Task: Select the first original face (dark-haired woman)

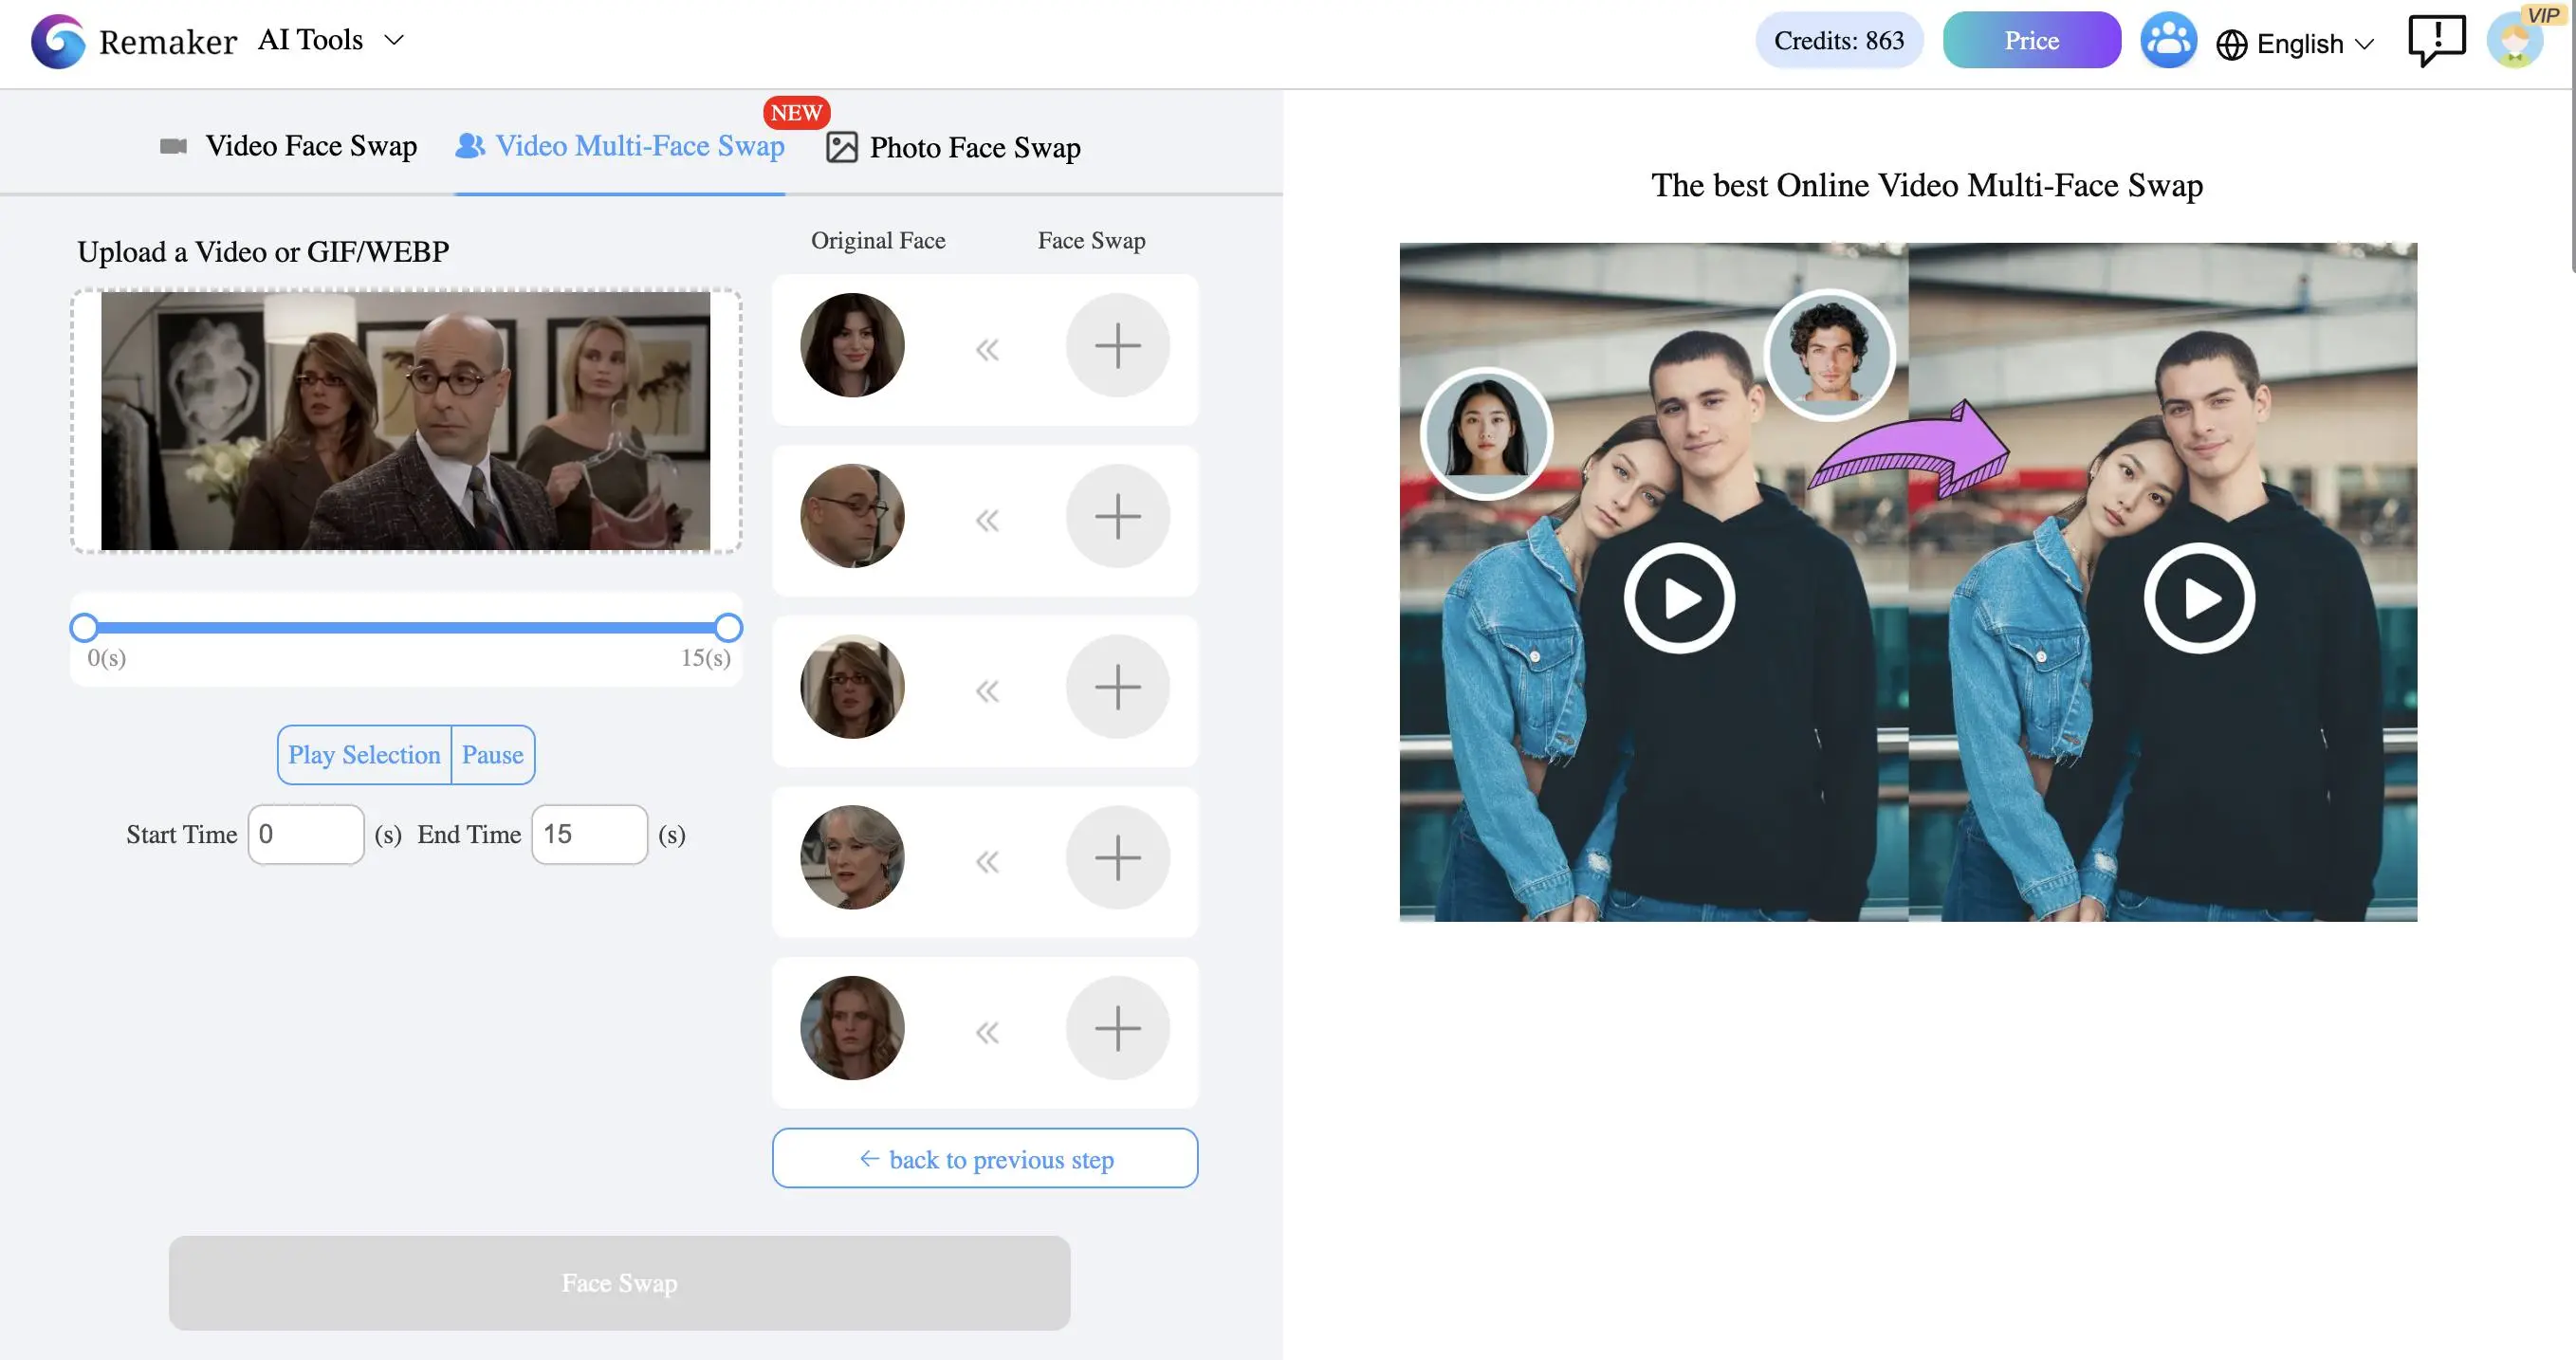Action: pyautogui.click(x=853, y=345)
